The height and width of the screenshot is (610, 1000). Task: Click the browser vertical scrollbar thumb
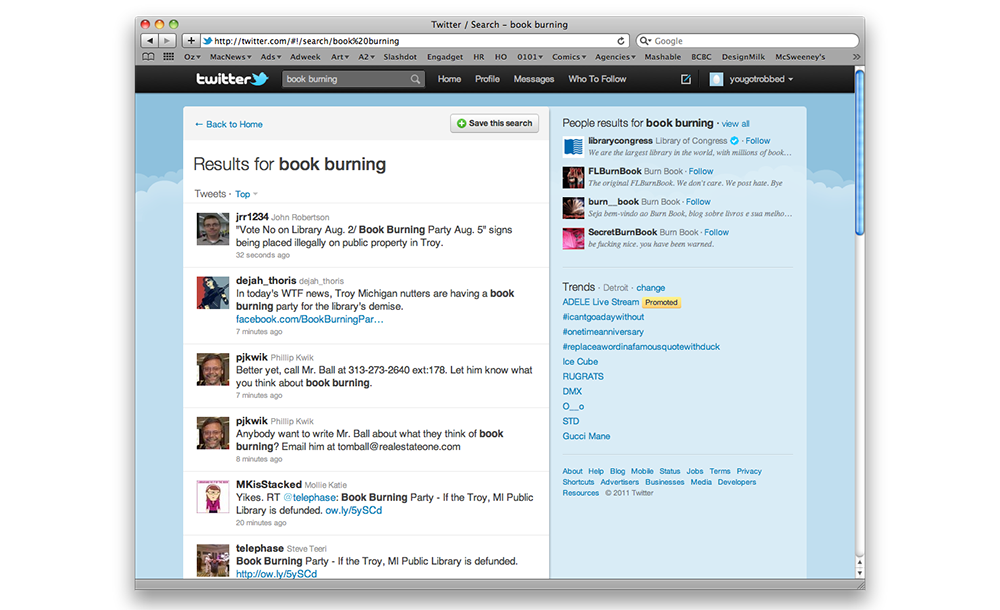click(x=859, y=152)
